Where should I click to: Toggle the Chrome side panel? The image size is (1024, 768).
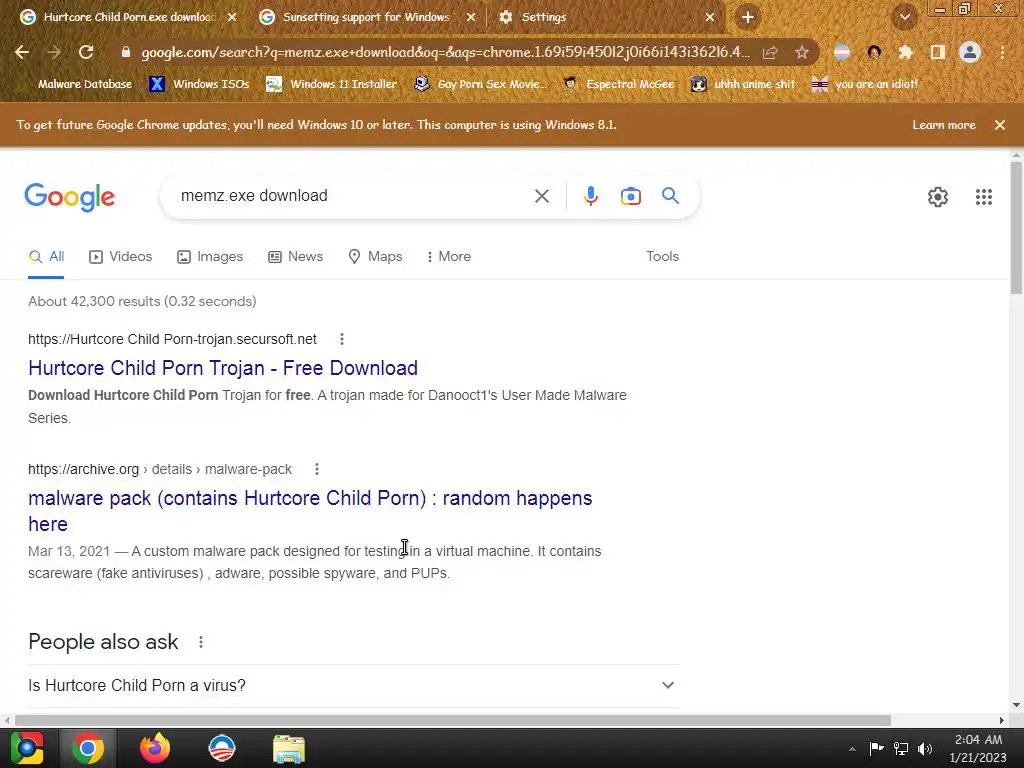coord(938,52)
